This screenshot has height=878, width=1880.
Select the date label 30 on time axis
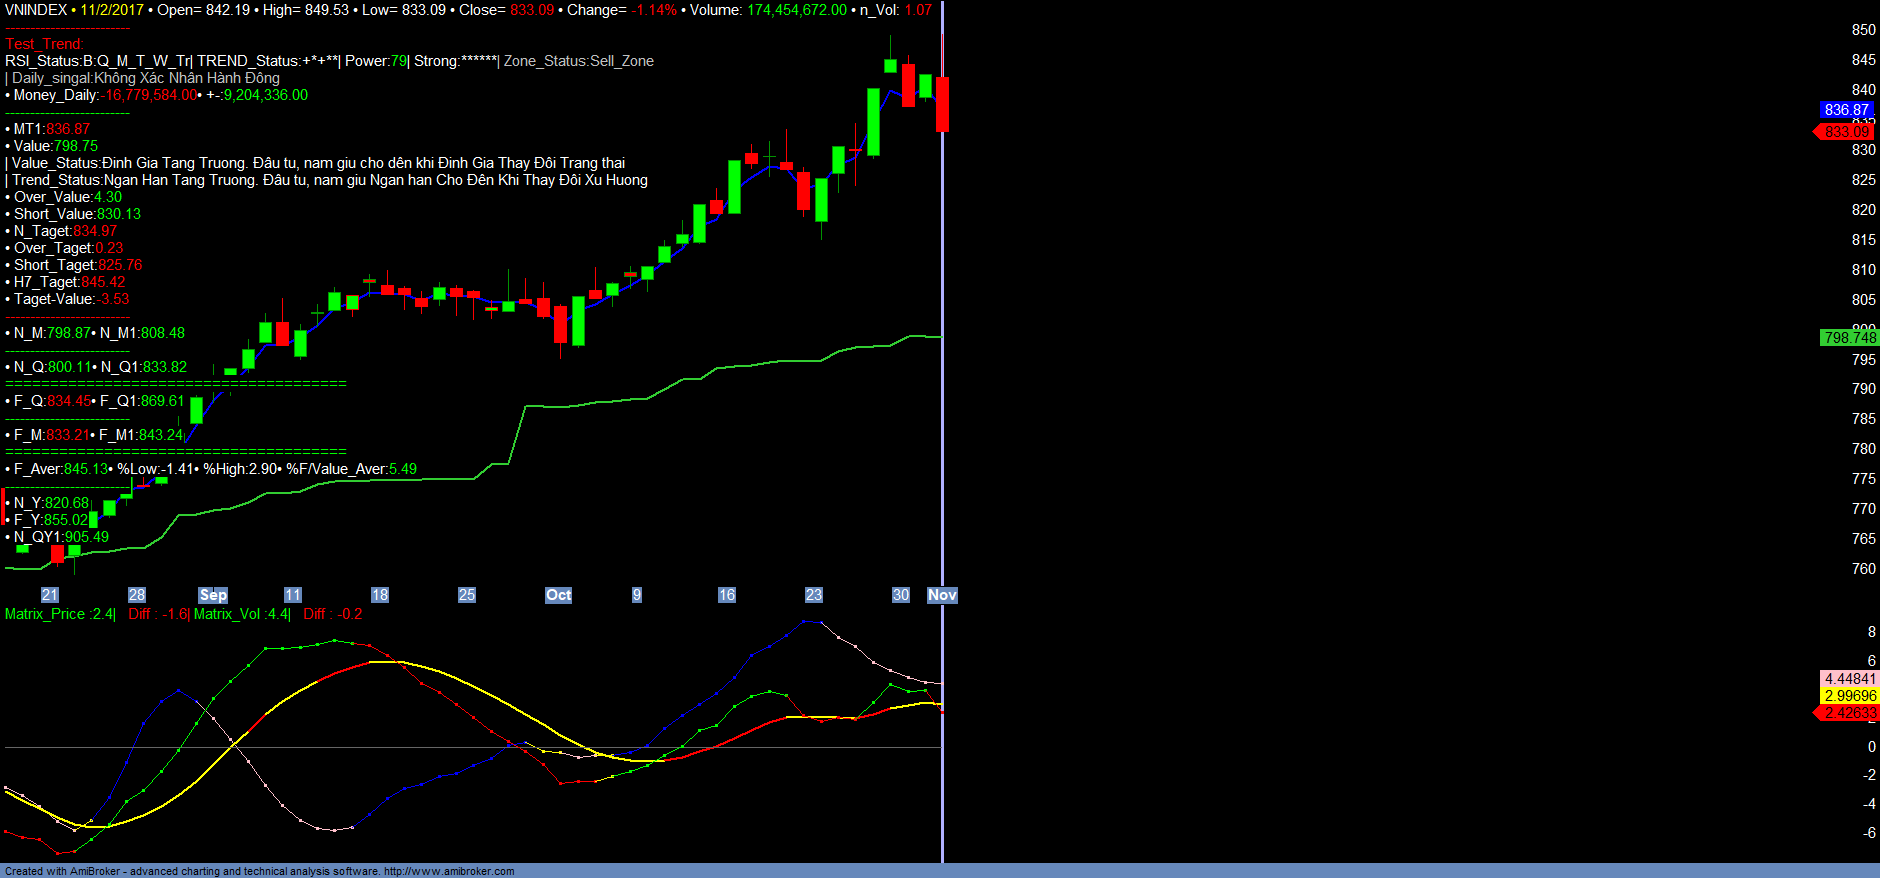[x=901, y=595]
